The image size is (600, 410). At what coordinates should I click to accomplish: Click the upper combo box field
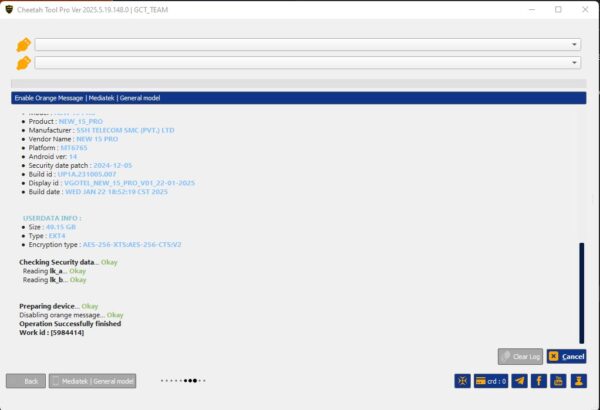click(x=308, y=44)
